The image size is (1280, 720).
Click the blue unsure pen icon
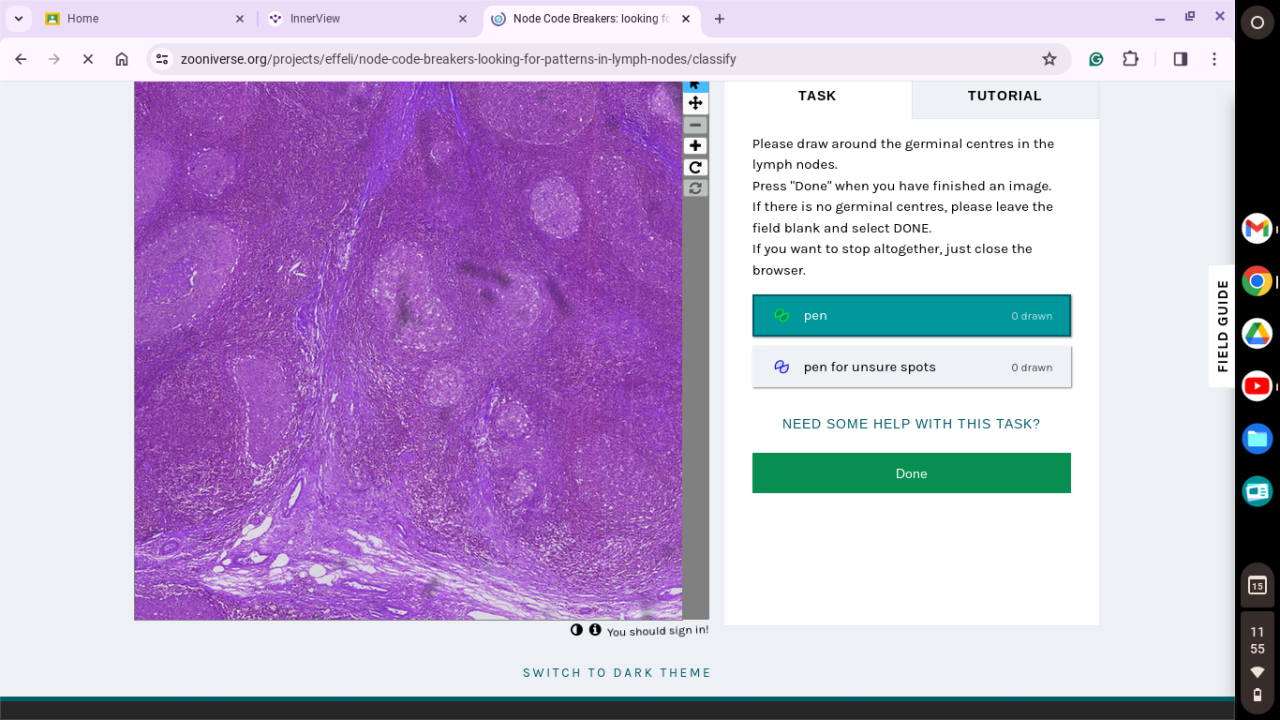tap(782, 367)
